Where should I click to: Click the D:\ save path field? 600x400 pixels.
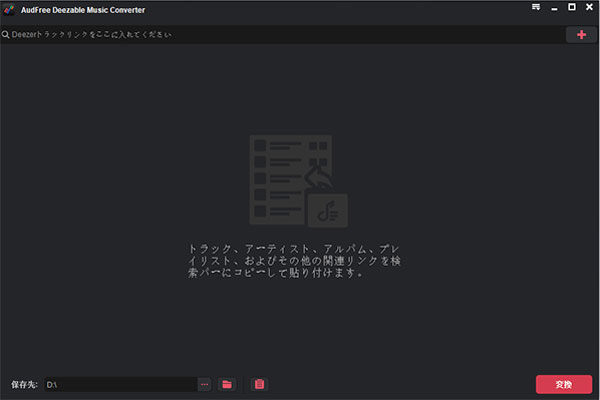click(x=121, y=384)
